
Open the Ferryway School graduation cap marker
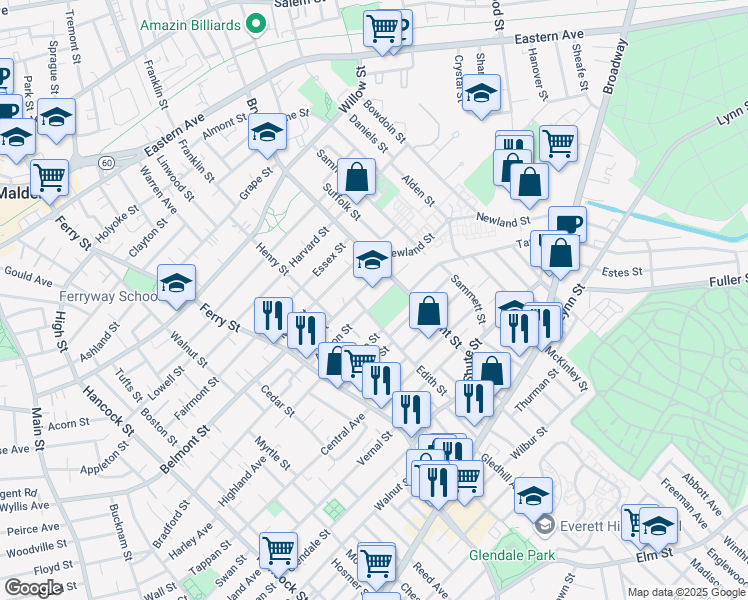point(176,283)
